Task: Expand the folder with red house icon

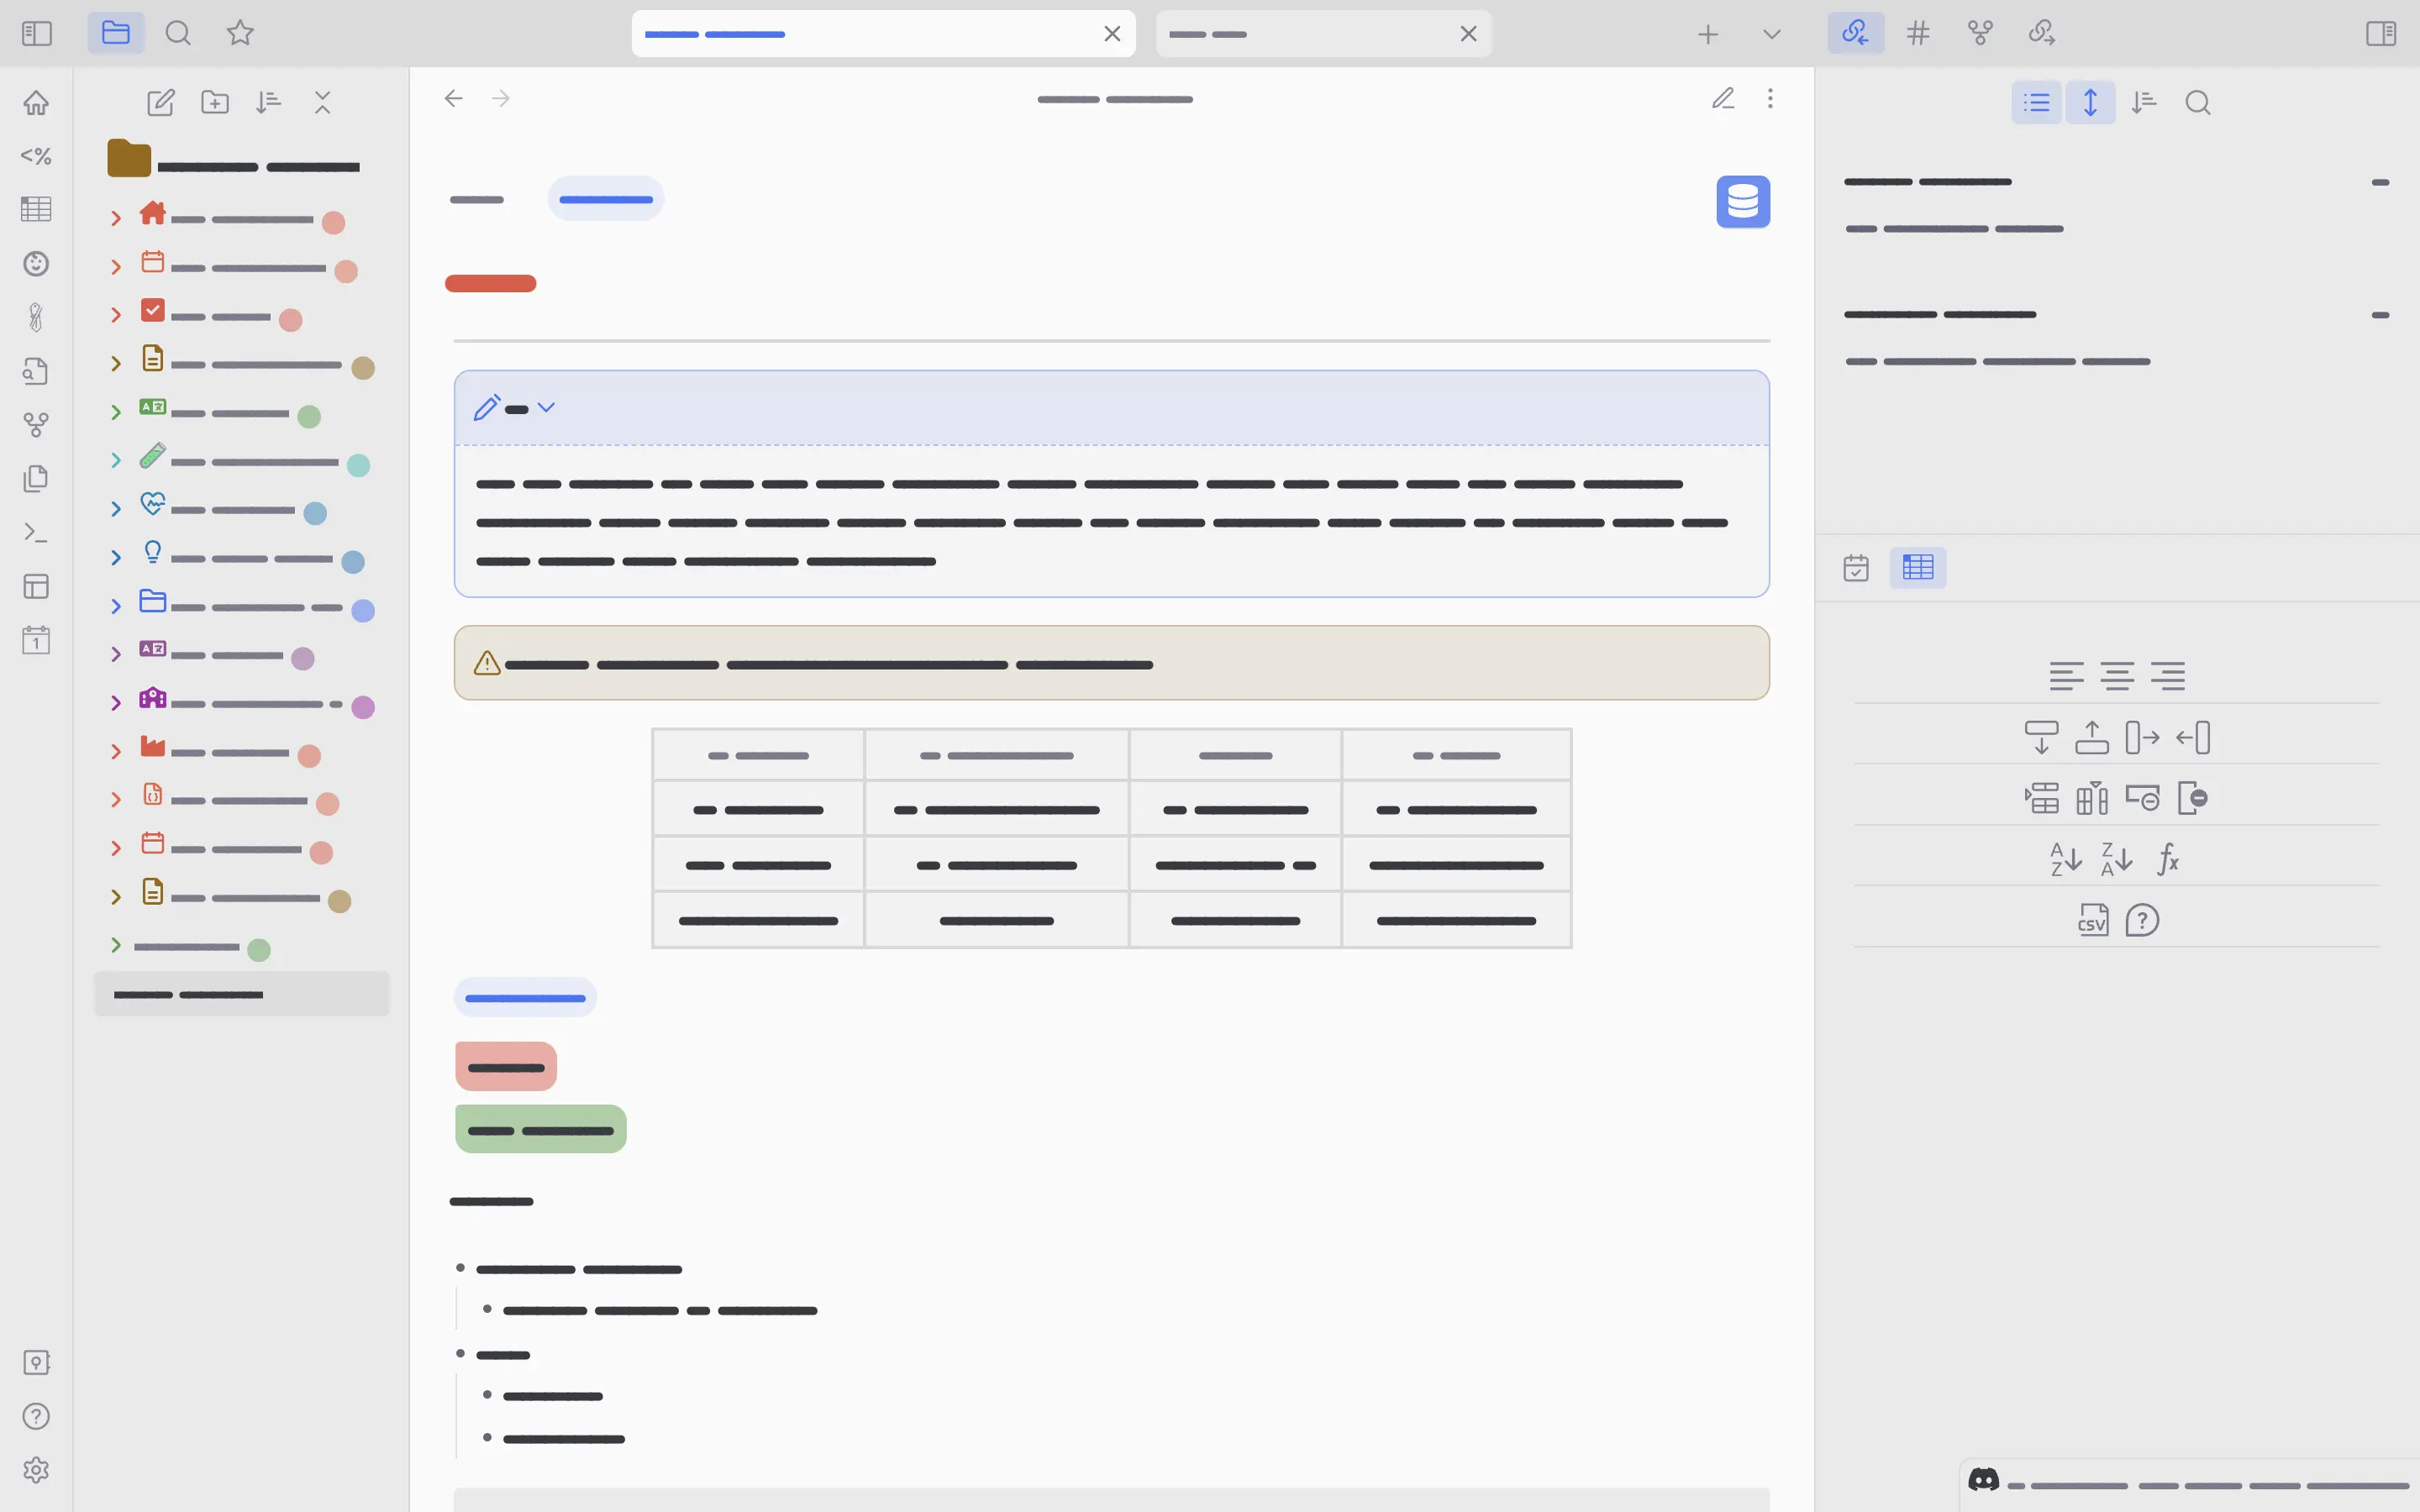Action: [x=116, y=218]
